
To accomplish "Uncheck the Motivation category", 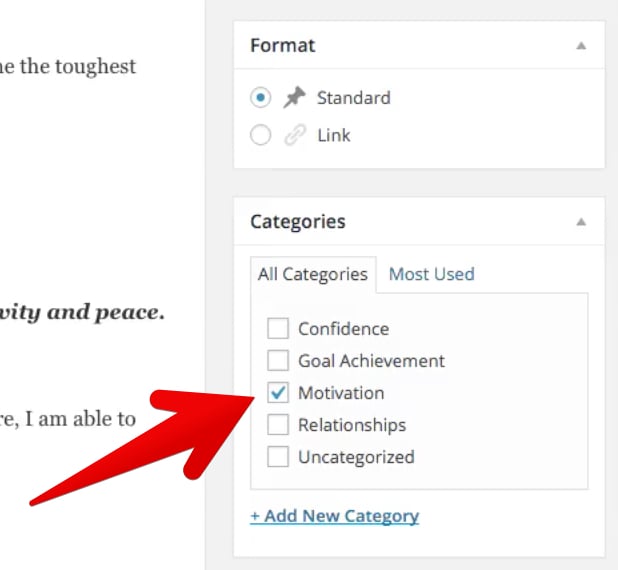I will pyautogui.click(x=277, y=393).
